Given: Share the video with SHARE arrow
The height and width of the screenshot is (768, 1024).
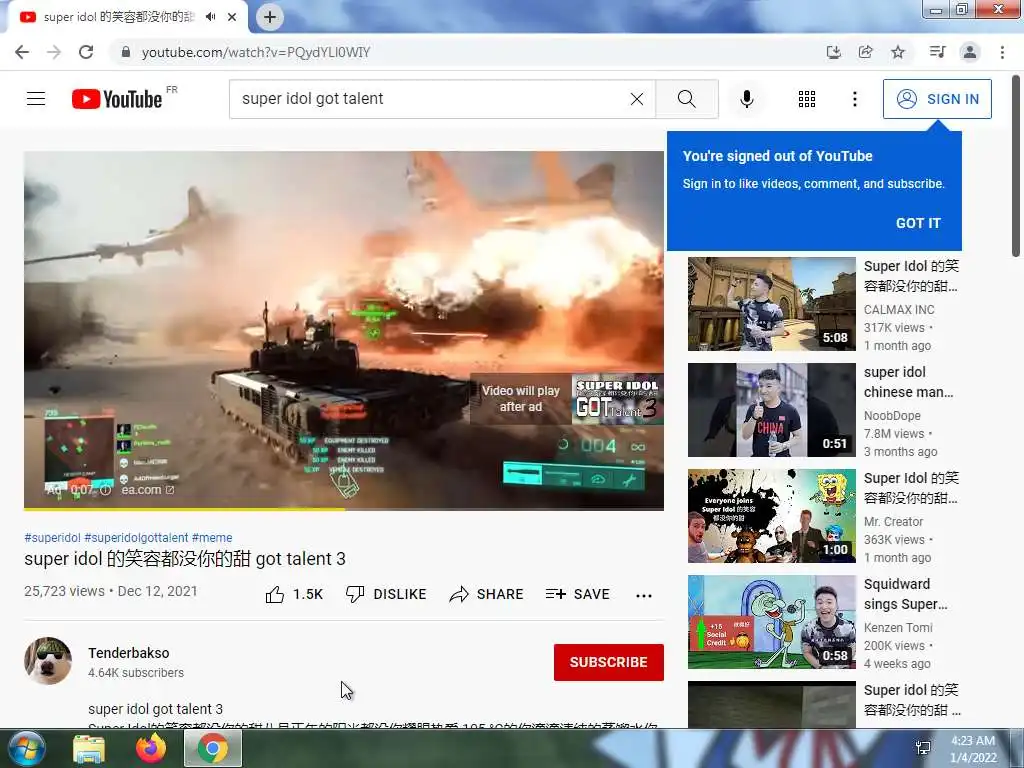Looking at the screenshot, I should (x=487, y=594).
